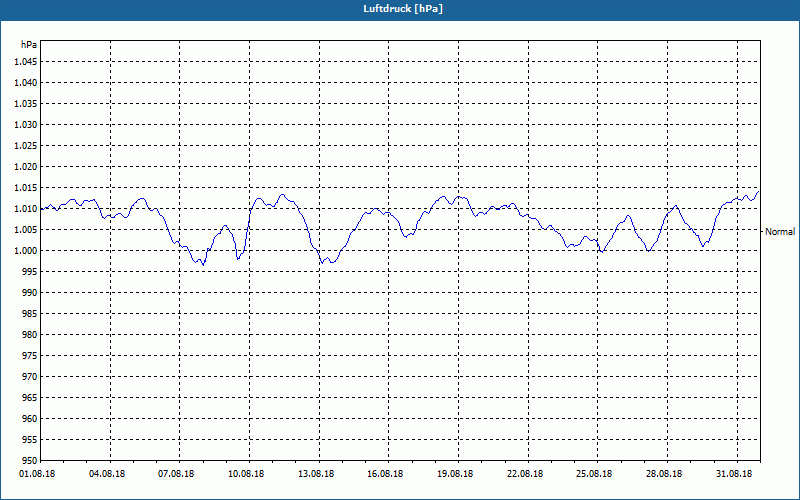Click the 28.08.18 date label
This screenshot has height=500, width=800.
coord(664,473)
